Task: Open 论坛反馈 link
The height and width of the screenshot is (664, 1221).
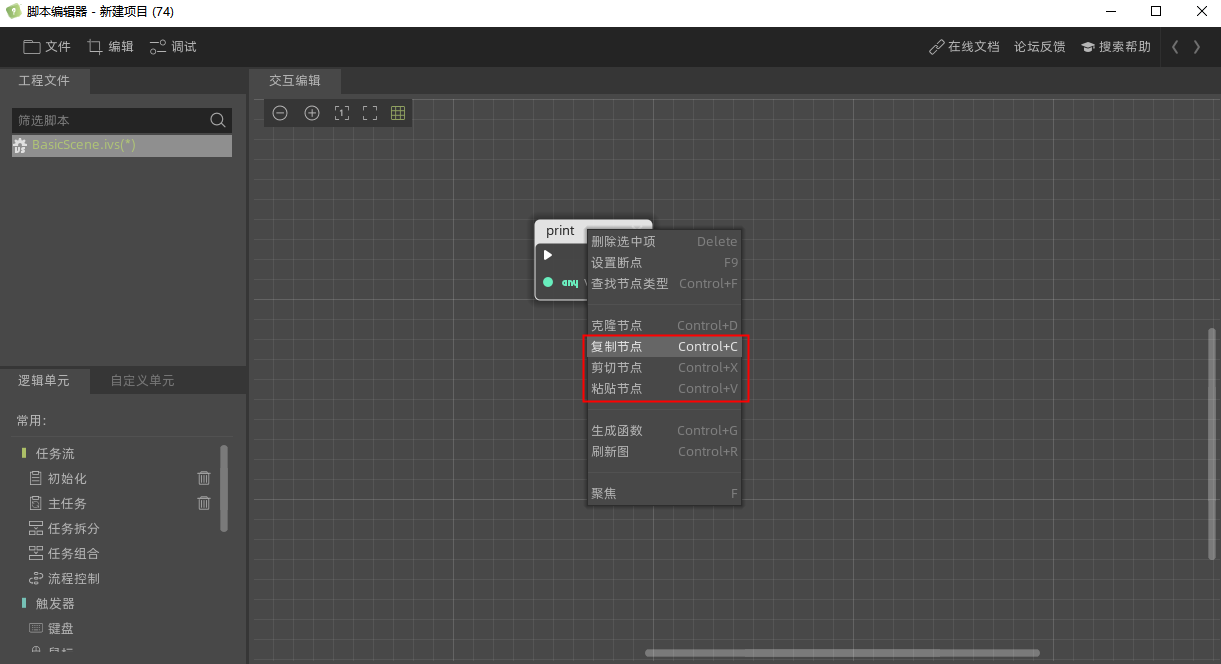Action: point(1040,47)
